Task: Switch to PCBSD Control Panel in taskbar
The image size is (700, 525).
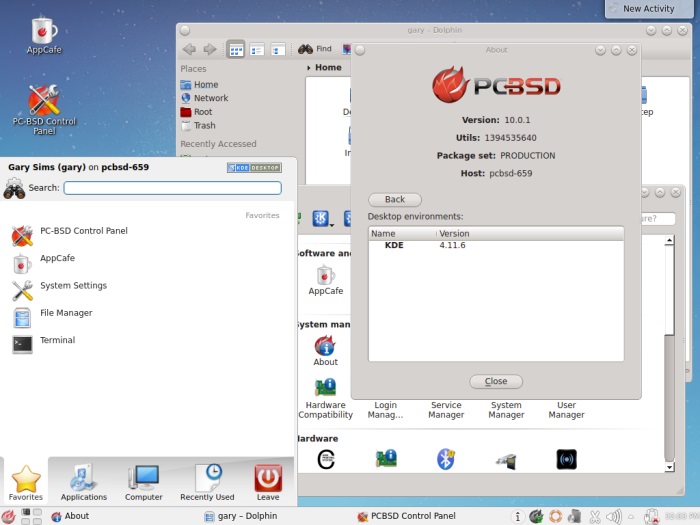Action: pyautogui.click(x=406, y=516)
